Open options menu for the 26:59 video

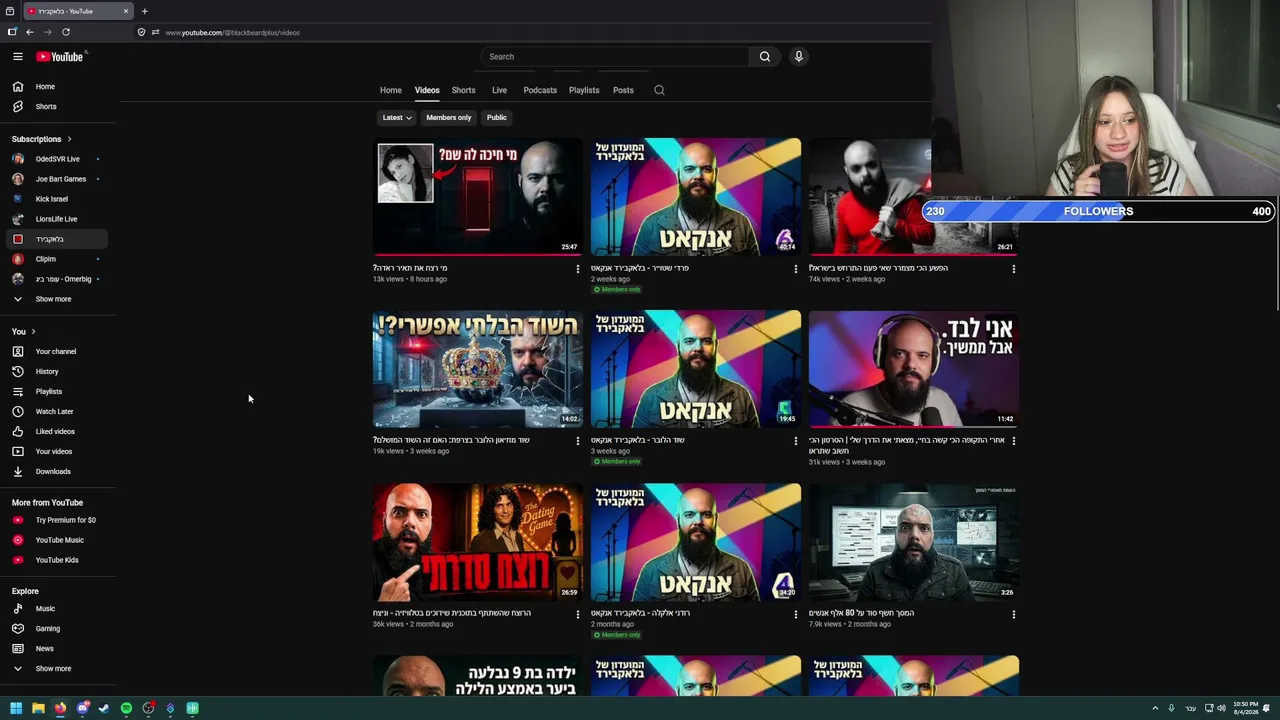point(577,614)
